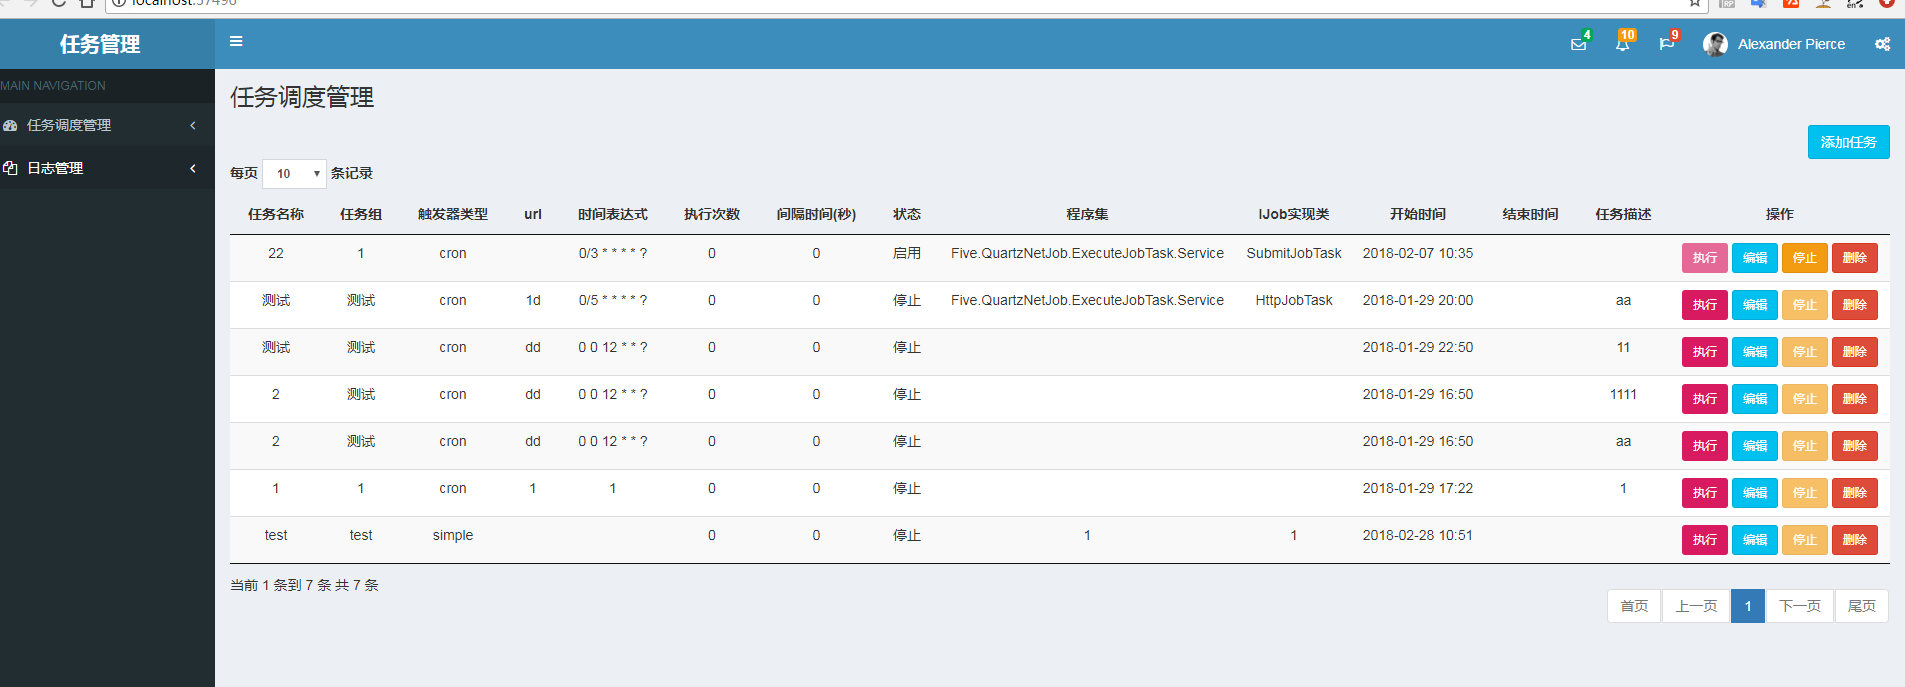This screenshot has height=687, width=1905.
Task: Click 执行 for the HttpJobTask row
Action: pyautogui.click(x=1704, y=305)
